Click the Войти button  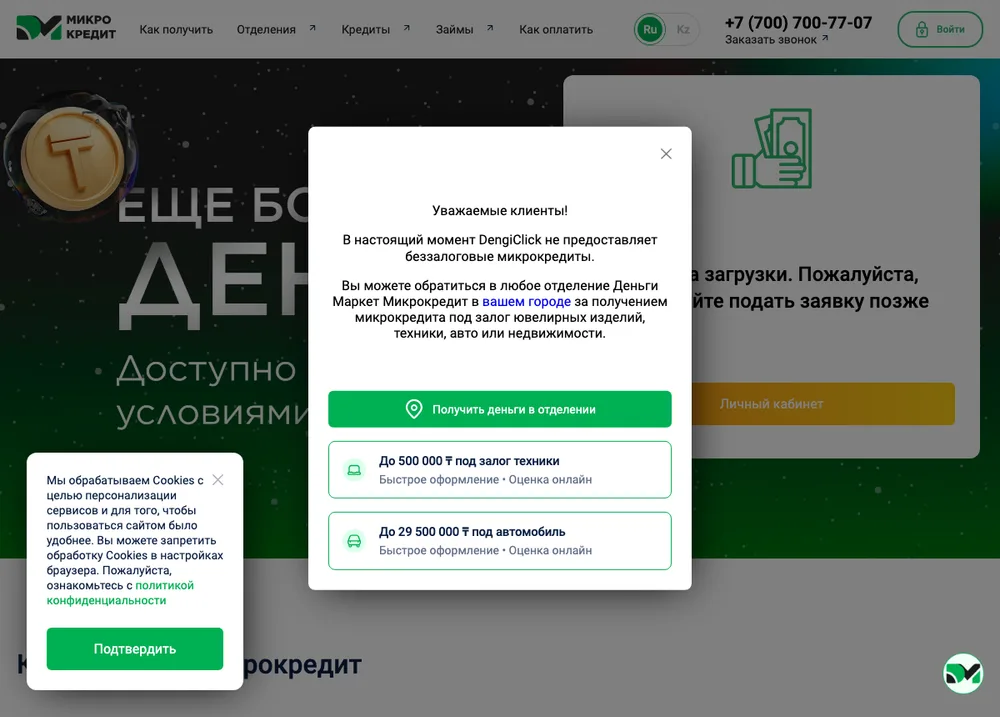(940, 29)
